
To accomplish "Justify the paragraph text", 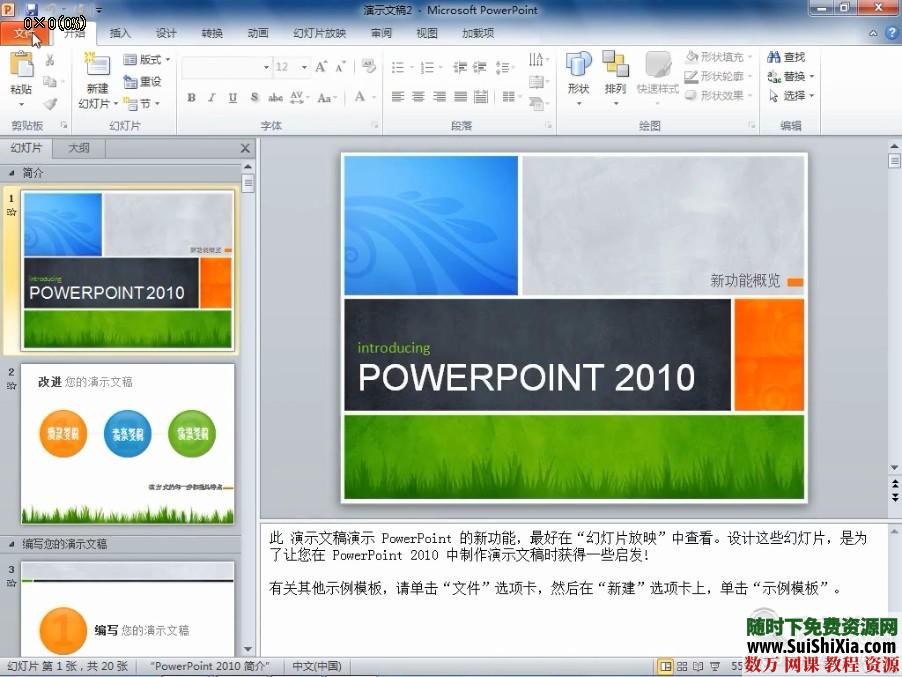I will pyautogui.click(x=460, y=97).
